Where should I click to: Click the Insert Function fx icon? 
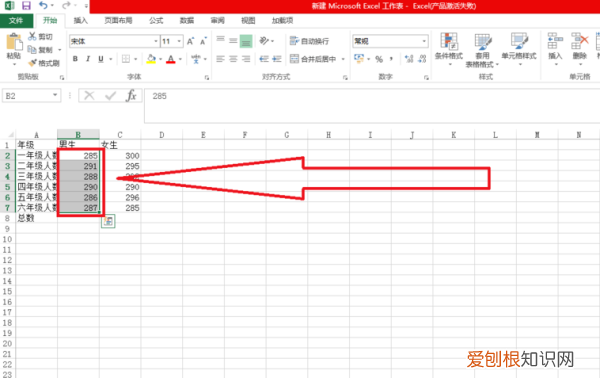pyautogui.click(x=131, y=96)
